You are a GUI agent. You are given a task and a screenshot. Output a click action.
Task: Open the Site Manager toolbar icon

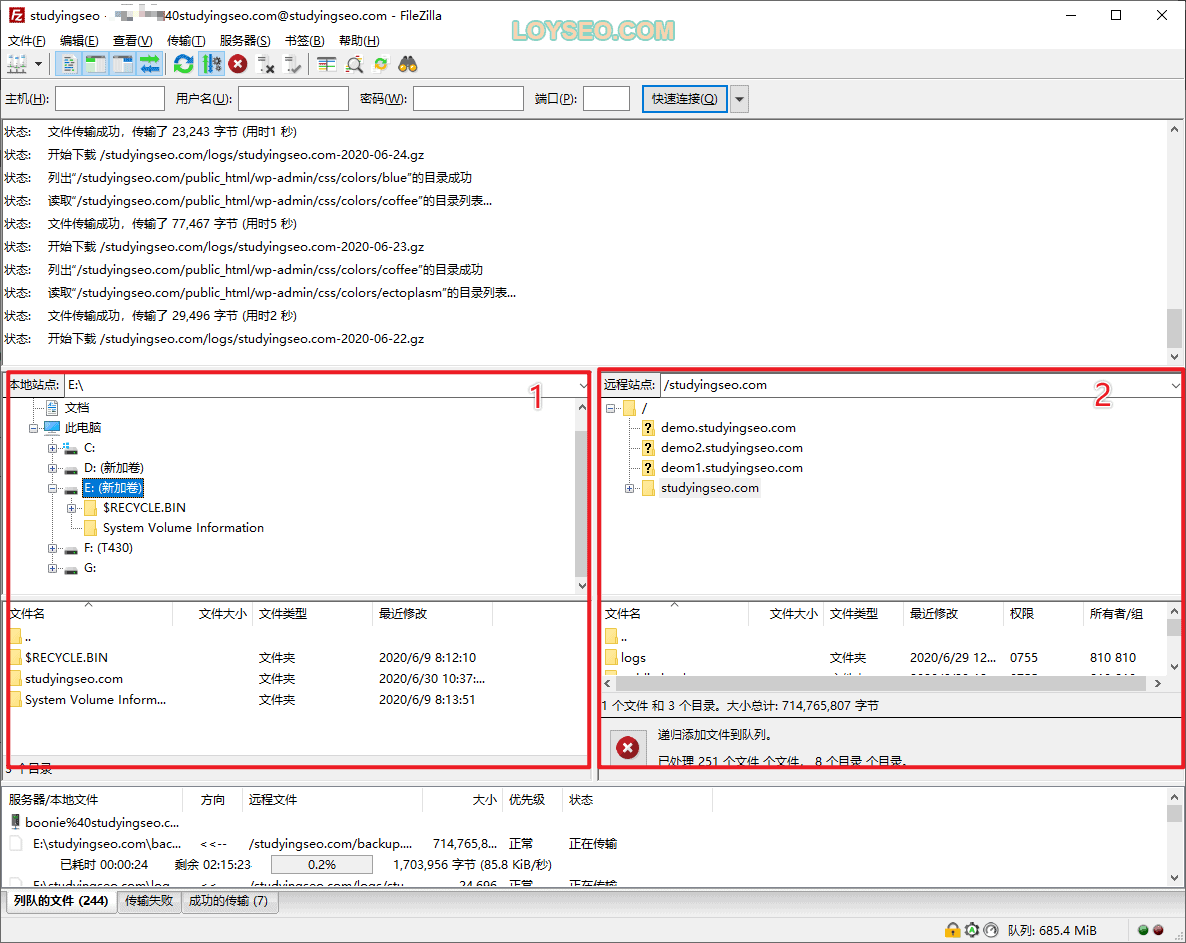click(x=17, y=64)
